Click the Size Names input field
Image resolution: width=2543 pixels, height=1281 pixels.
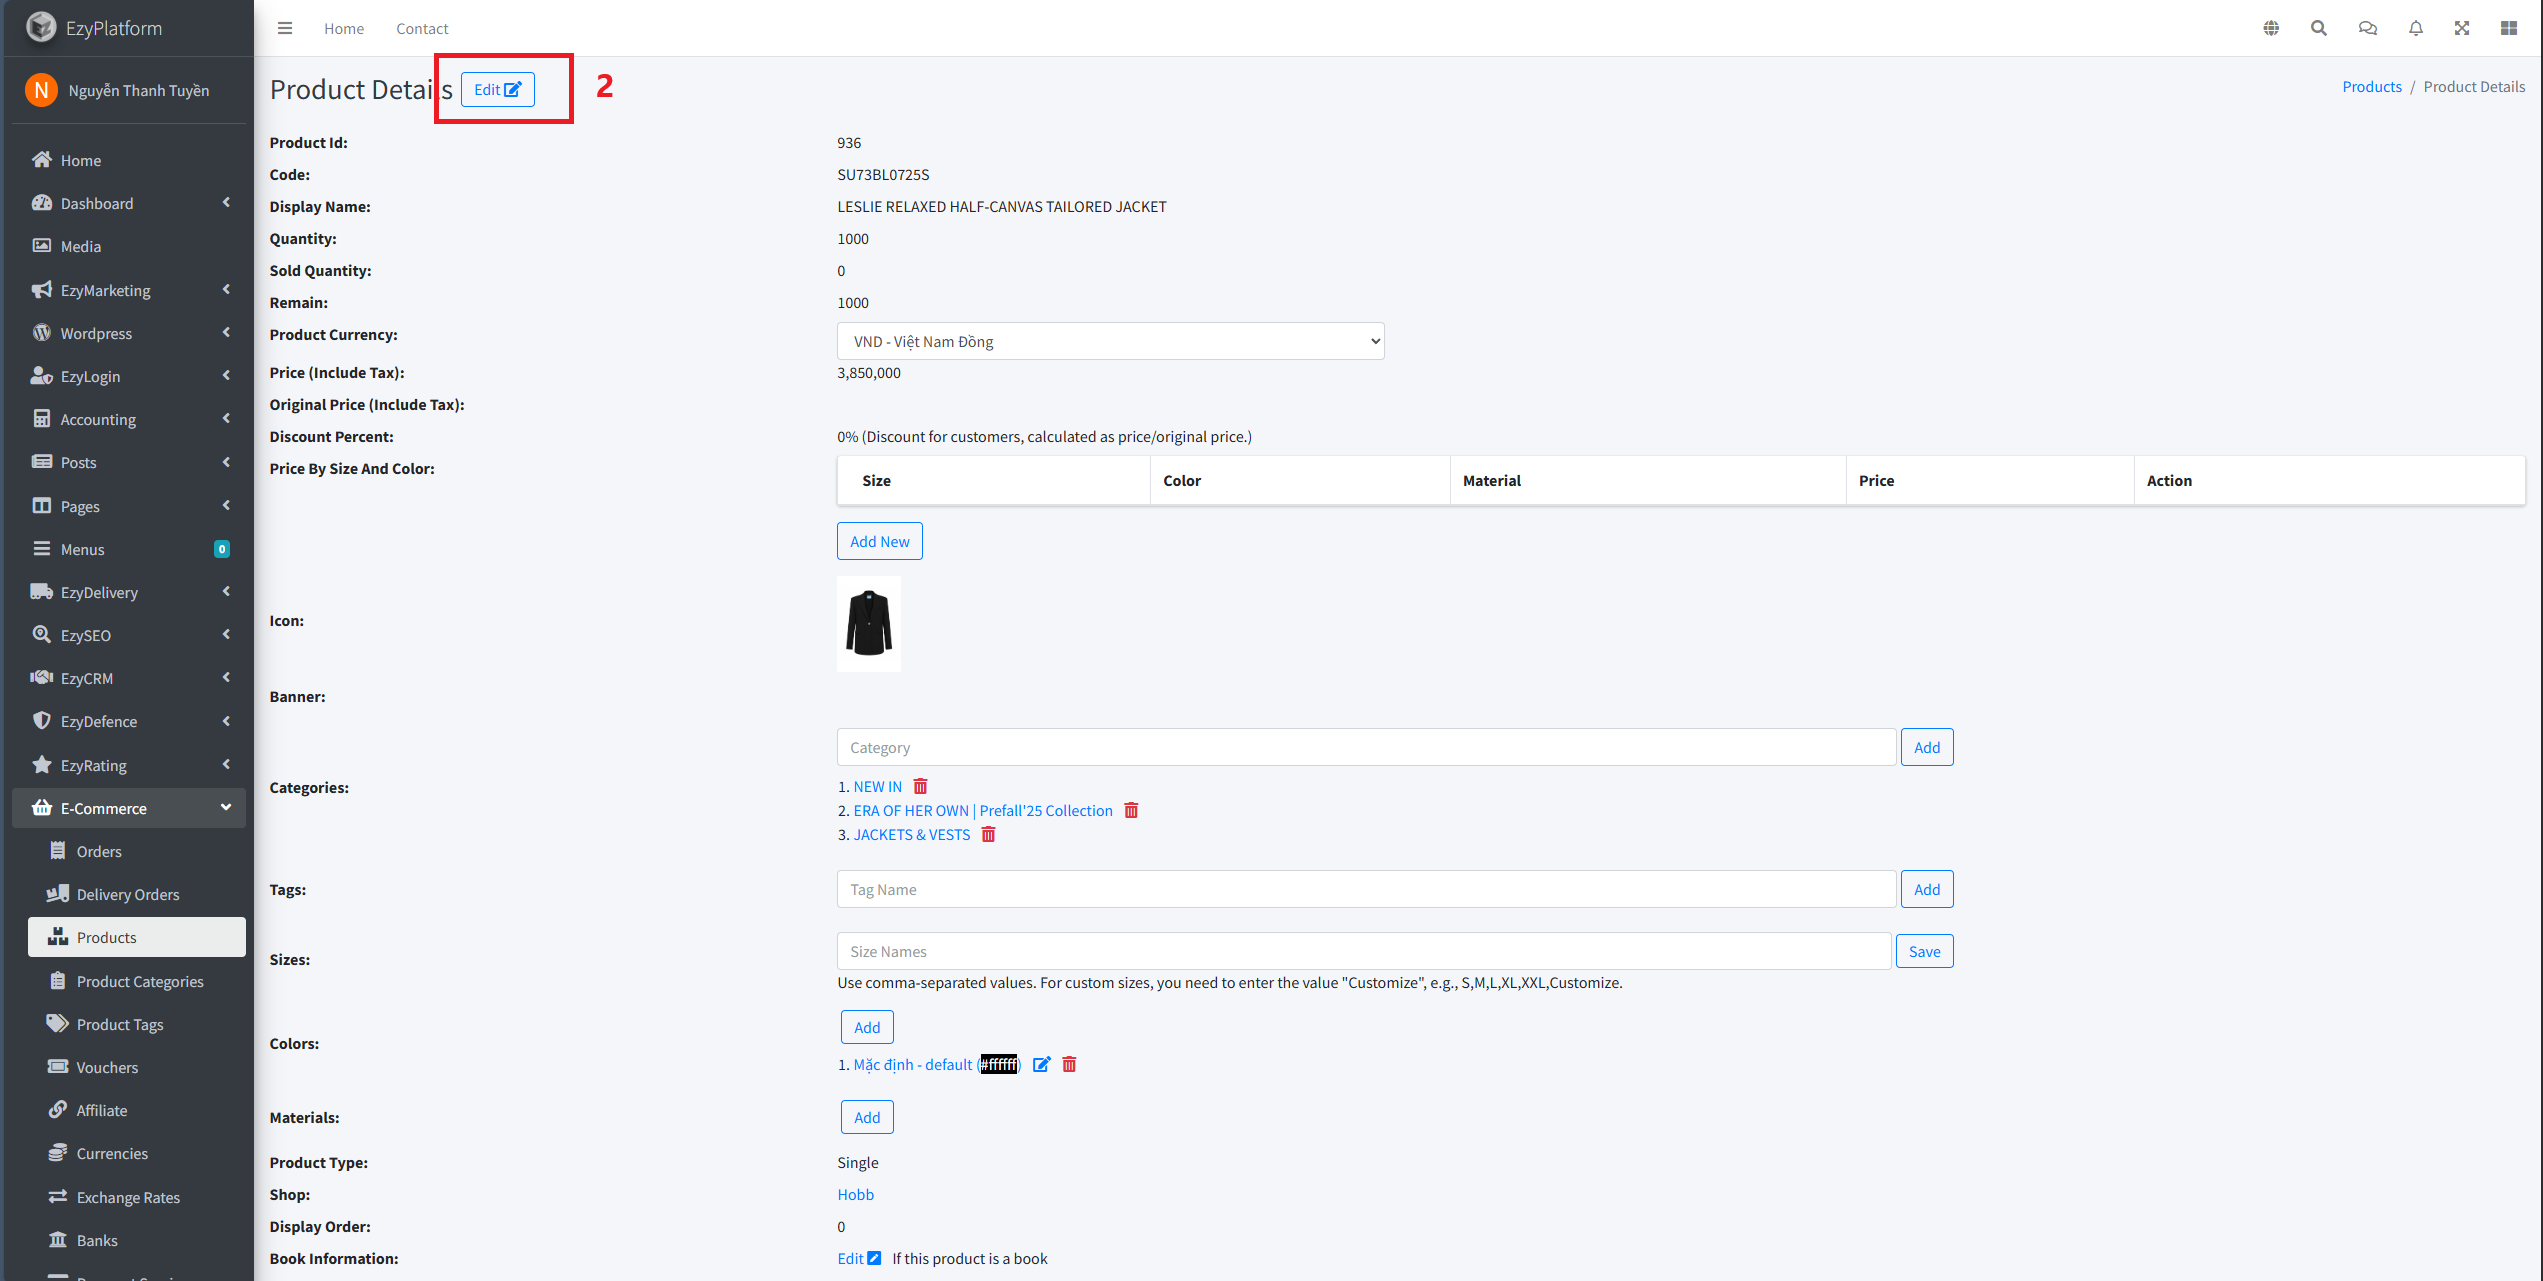[1363, 951]
